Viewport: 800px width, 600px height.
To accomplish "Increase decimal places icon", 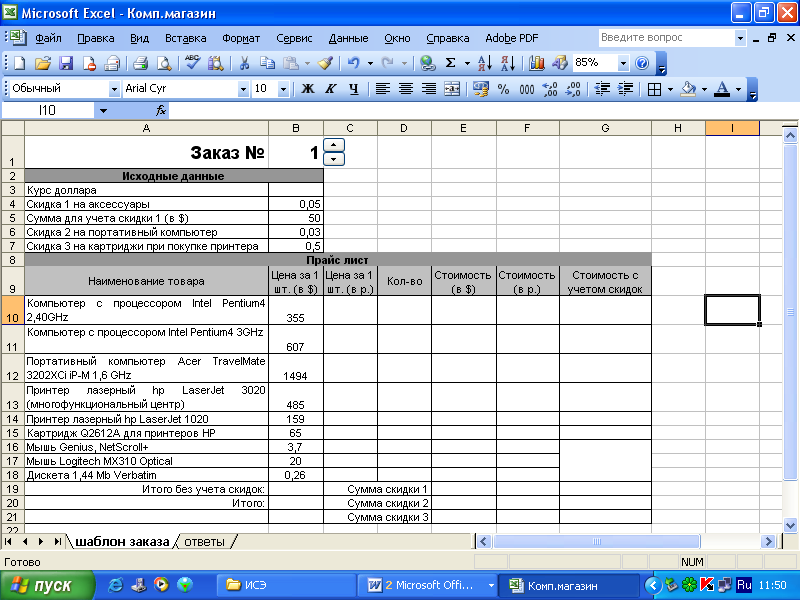I will point(550,89).
